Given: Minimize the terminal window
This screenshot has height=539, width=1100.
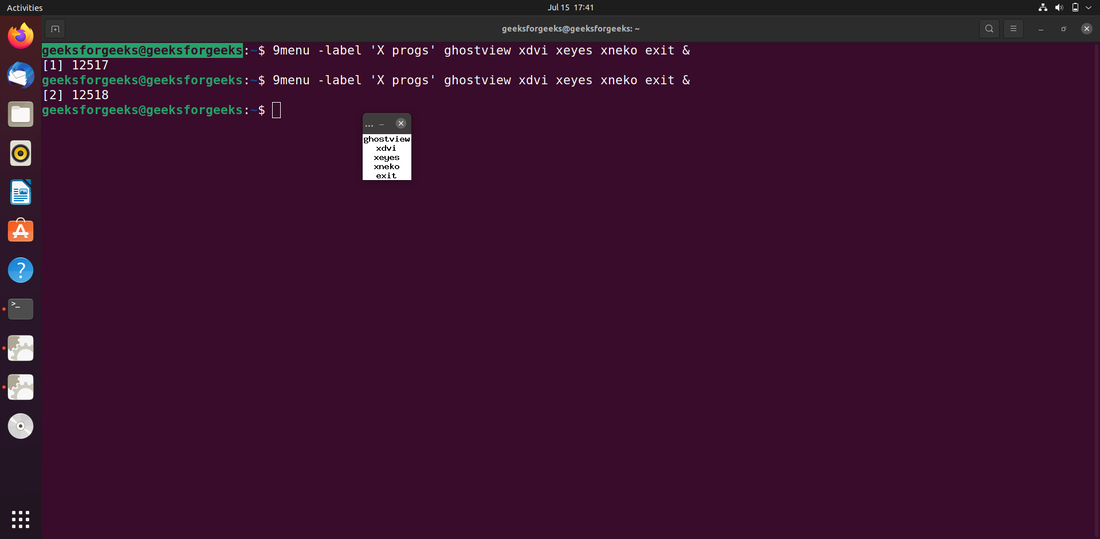Looking at the screenshot, I should (1041, 29).
